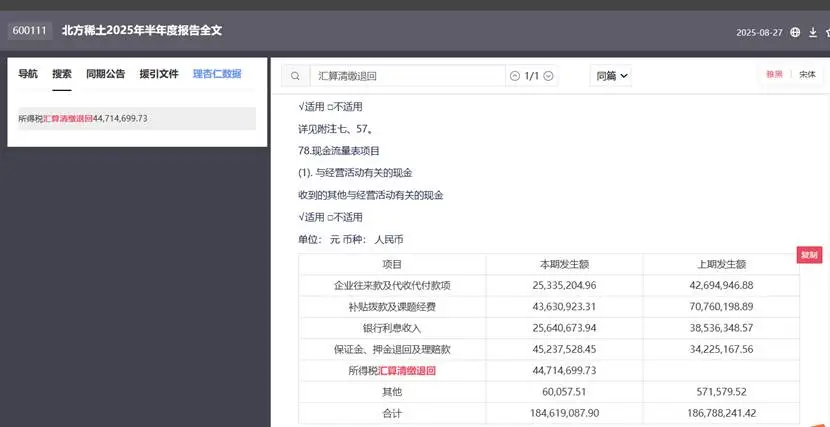Click the row label 其他
830x427 pixels.
(x=392, y=392)
